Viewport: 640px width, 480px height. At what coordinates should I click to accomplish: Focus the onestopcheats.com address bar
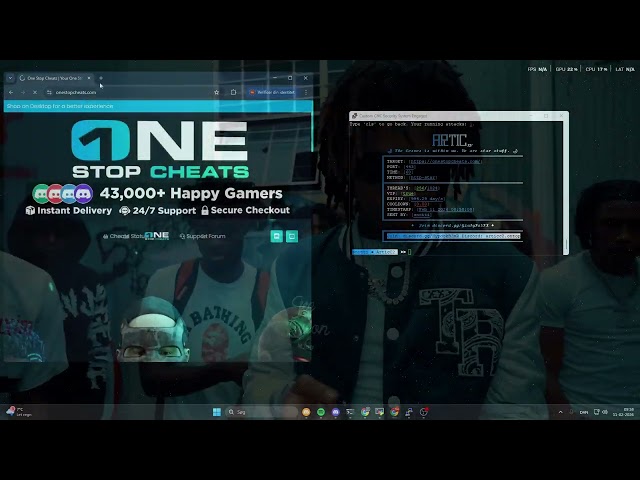(x=133, y=93)
